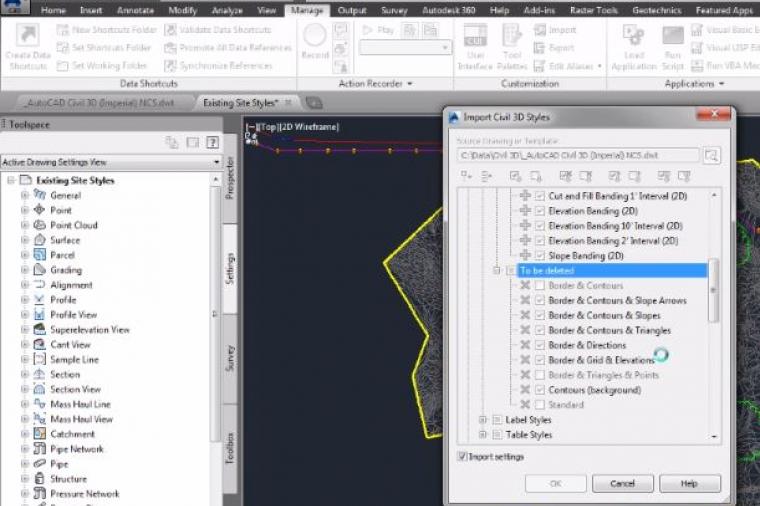
Task: Click the Pipe Network icon in tree
Action: tap(39, 449)
